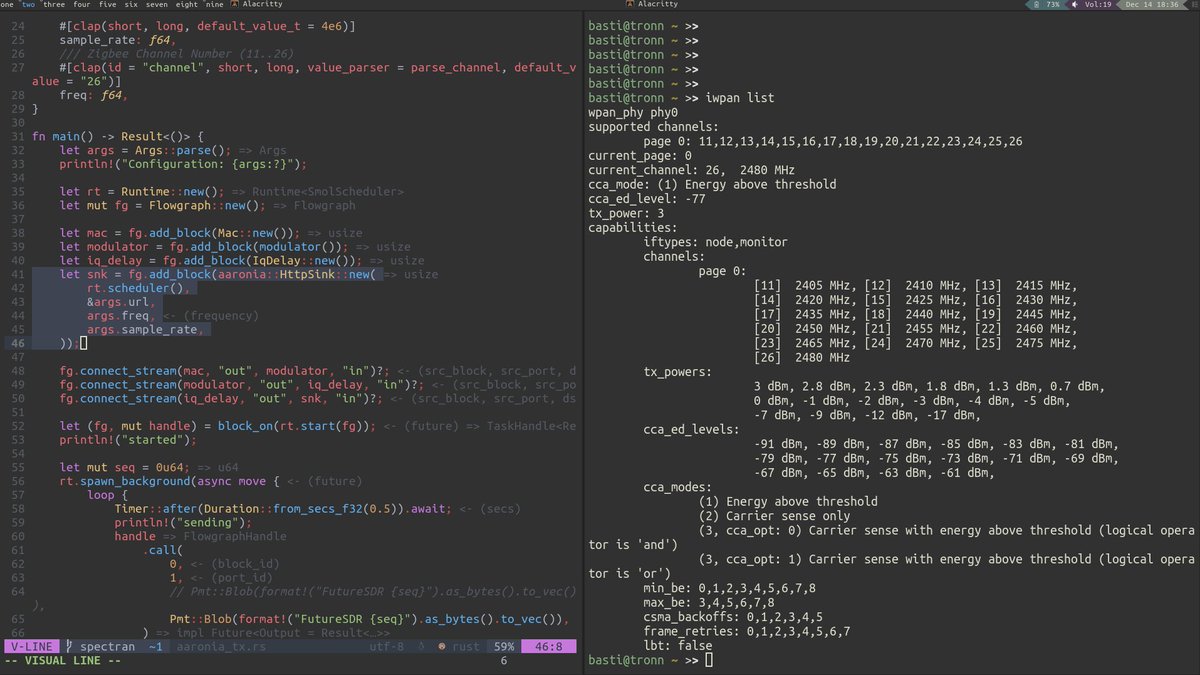Click 'tx_powers:' heading in terminal

click(678, 372)
